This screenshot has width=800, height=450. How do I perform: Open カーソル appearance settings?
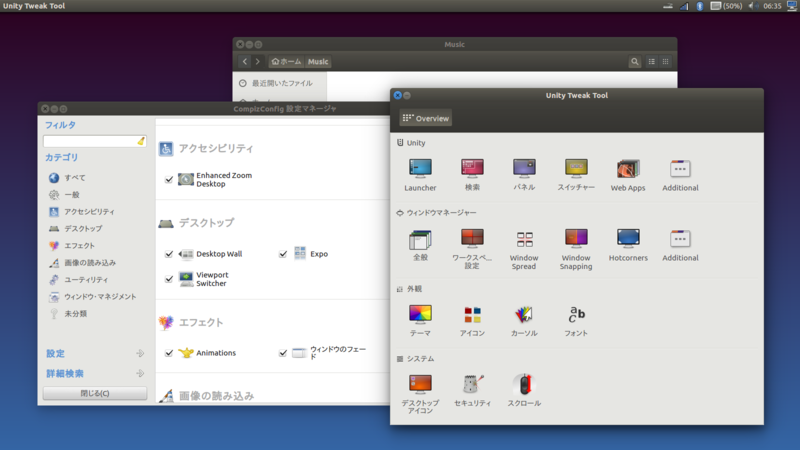(524, 320)
